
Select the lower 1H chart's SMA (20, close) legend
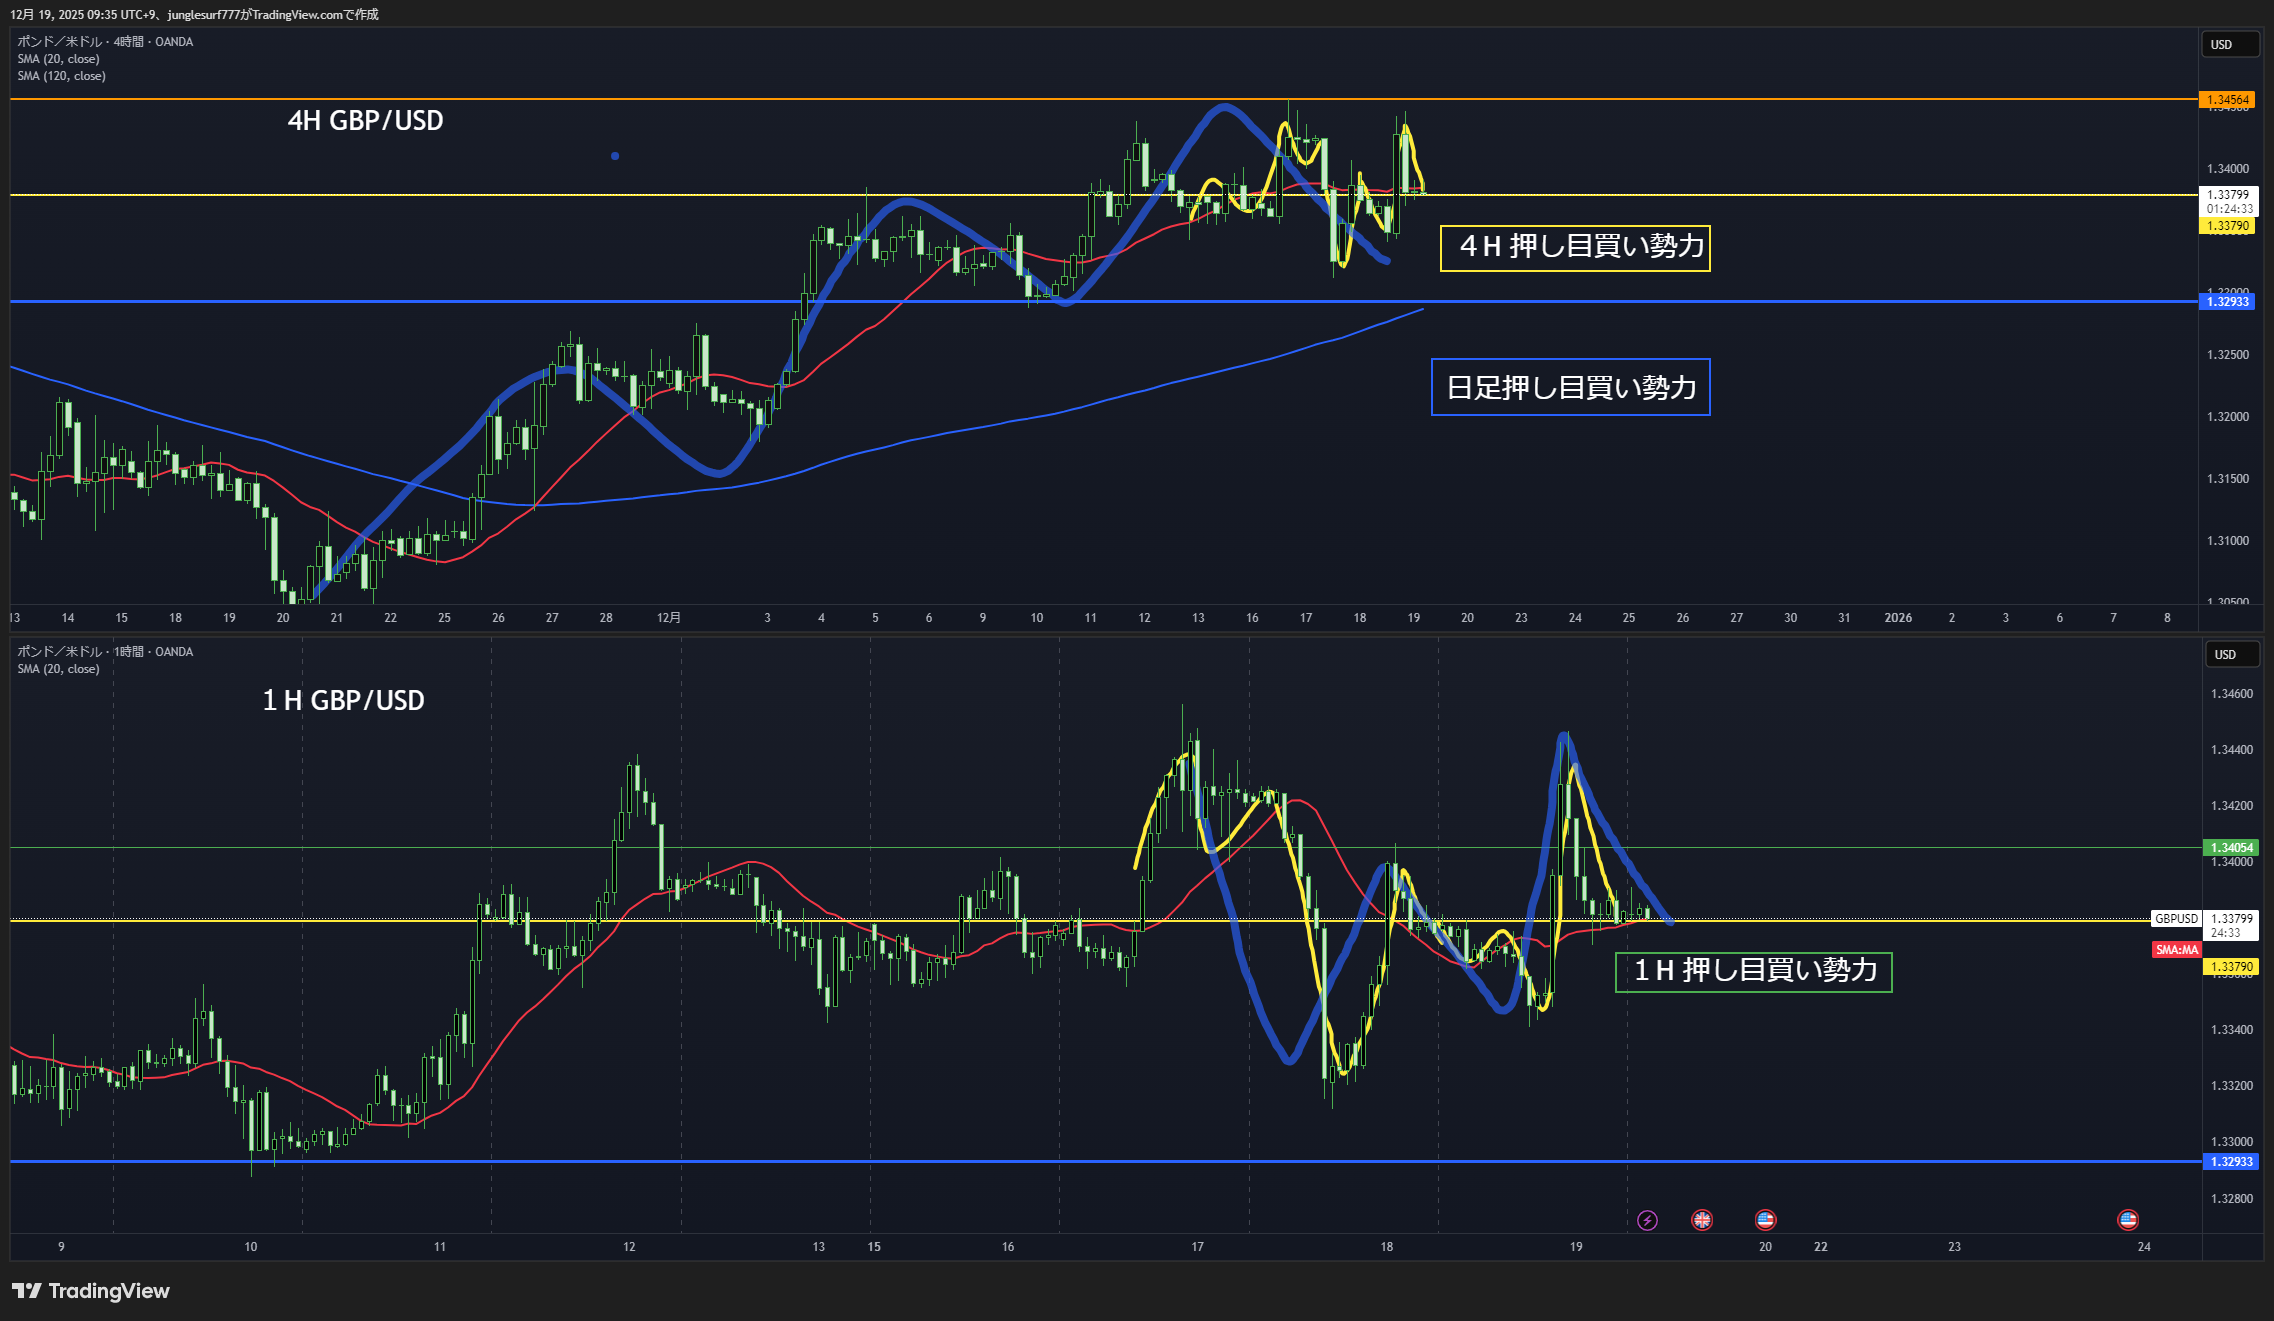pos(58,669)
